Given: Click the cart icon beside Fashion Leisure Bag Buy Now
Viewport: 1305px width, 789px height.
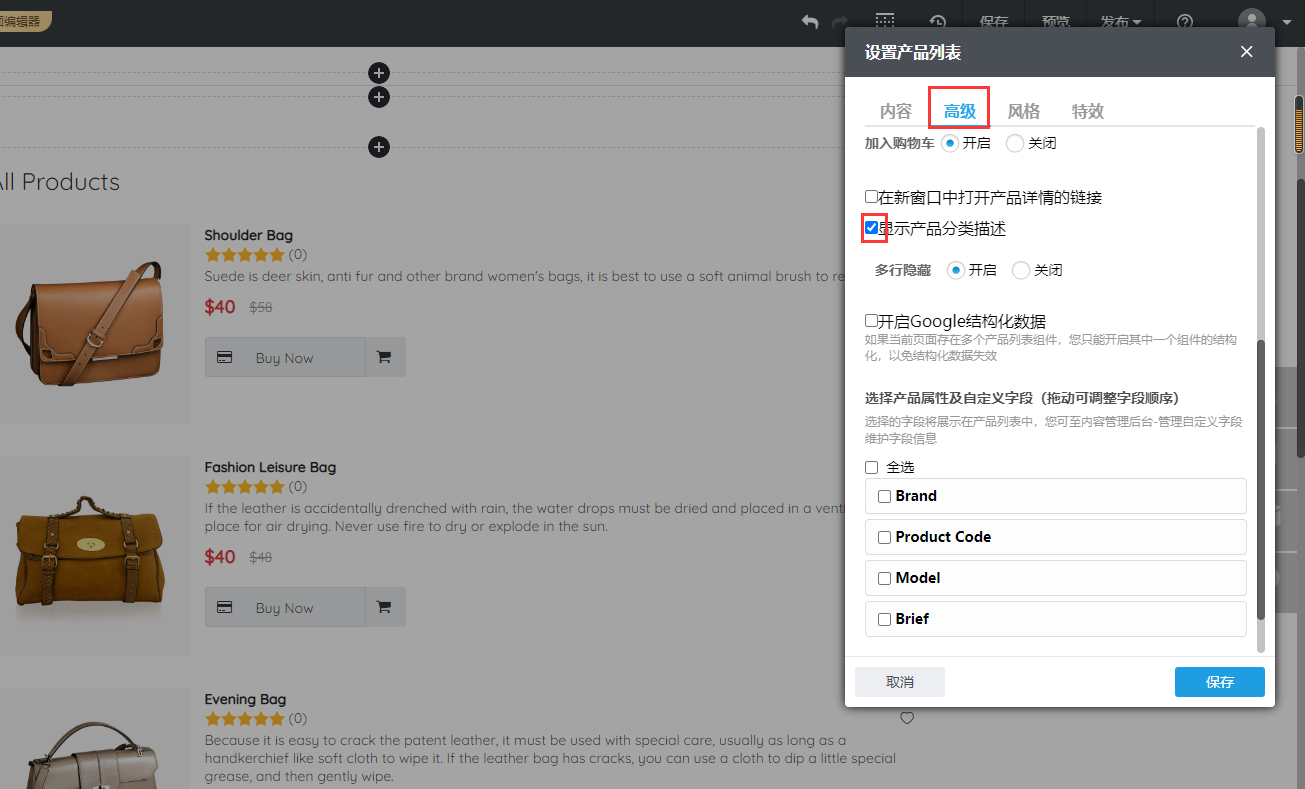Looking at the screenshot, I should coord(385,607).
